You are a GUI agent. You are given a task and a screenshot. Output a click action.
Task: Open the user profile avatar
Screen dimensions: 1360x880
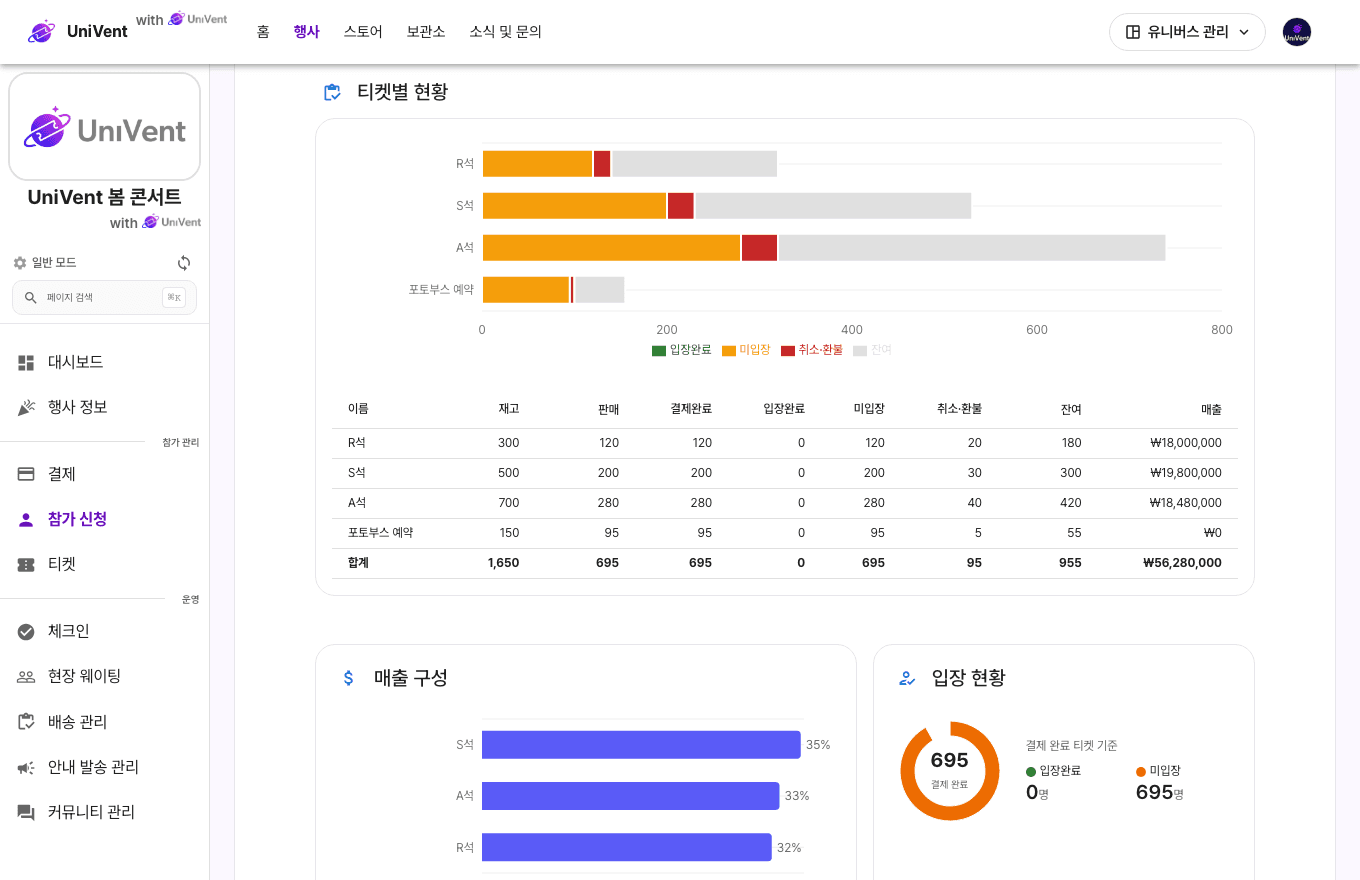click(1296, 32)
